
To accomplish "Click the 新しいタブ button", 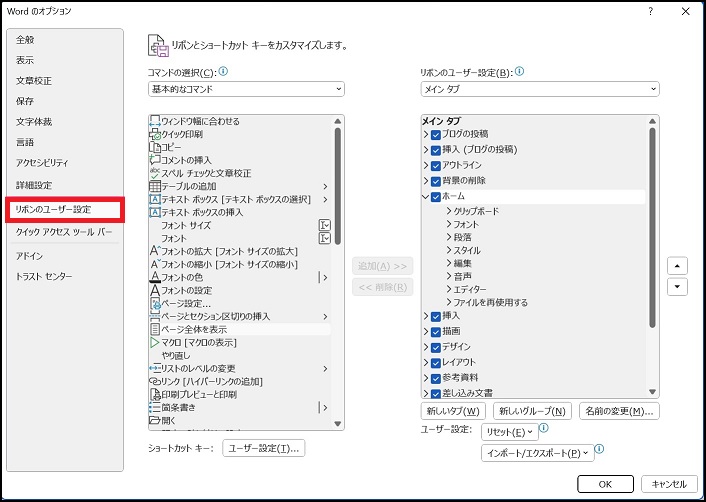I will pyautogui.click(x=453, y=411).
